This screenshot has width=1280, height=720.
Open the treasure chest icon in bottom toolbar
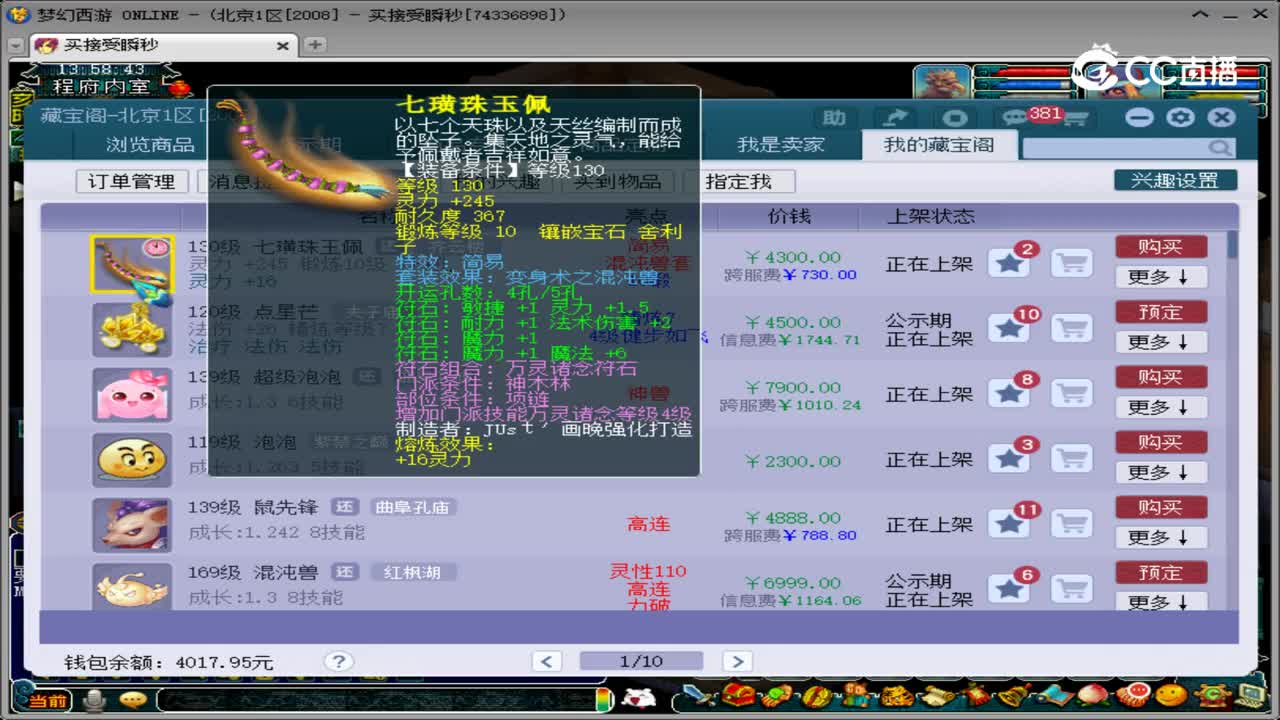coord(738,696)
